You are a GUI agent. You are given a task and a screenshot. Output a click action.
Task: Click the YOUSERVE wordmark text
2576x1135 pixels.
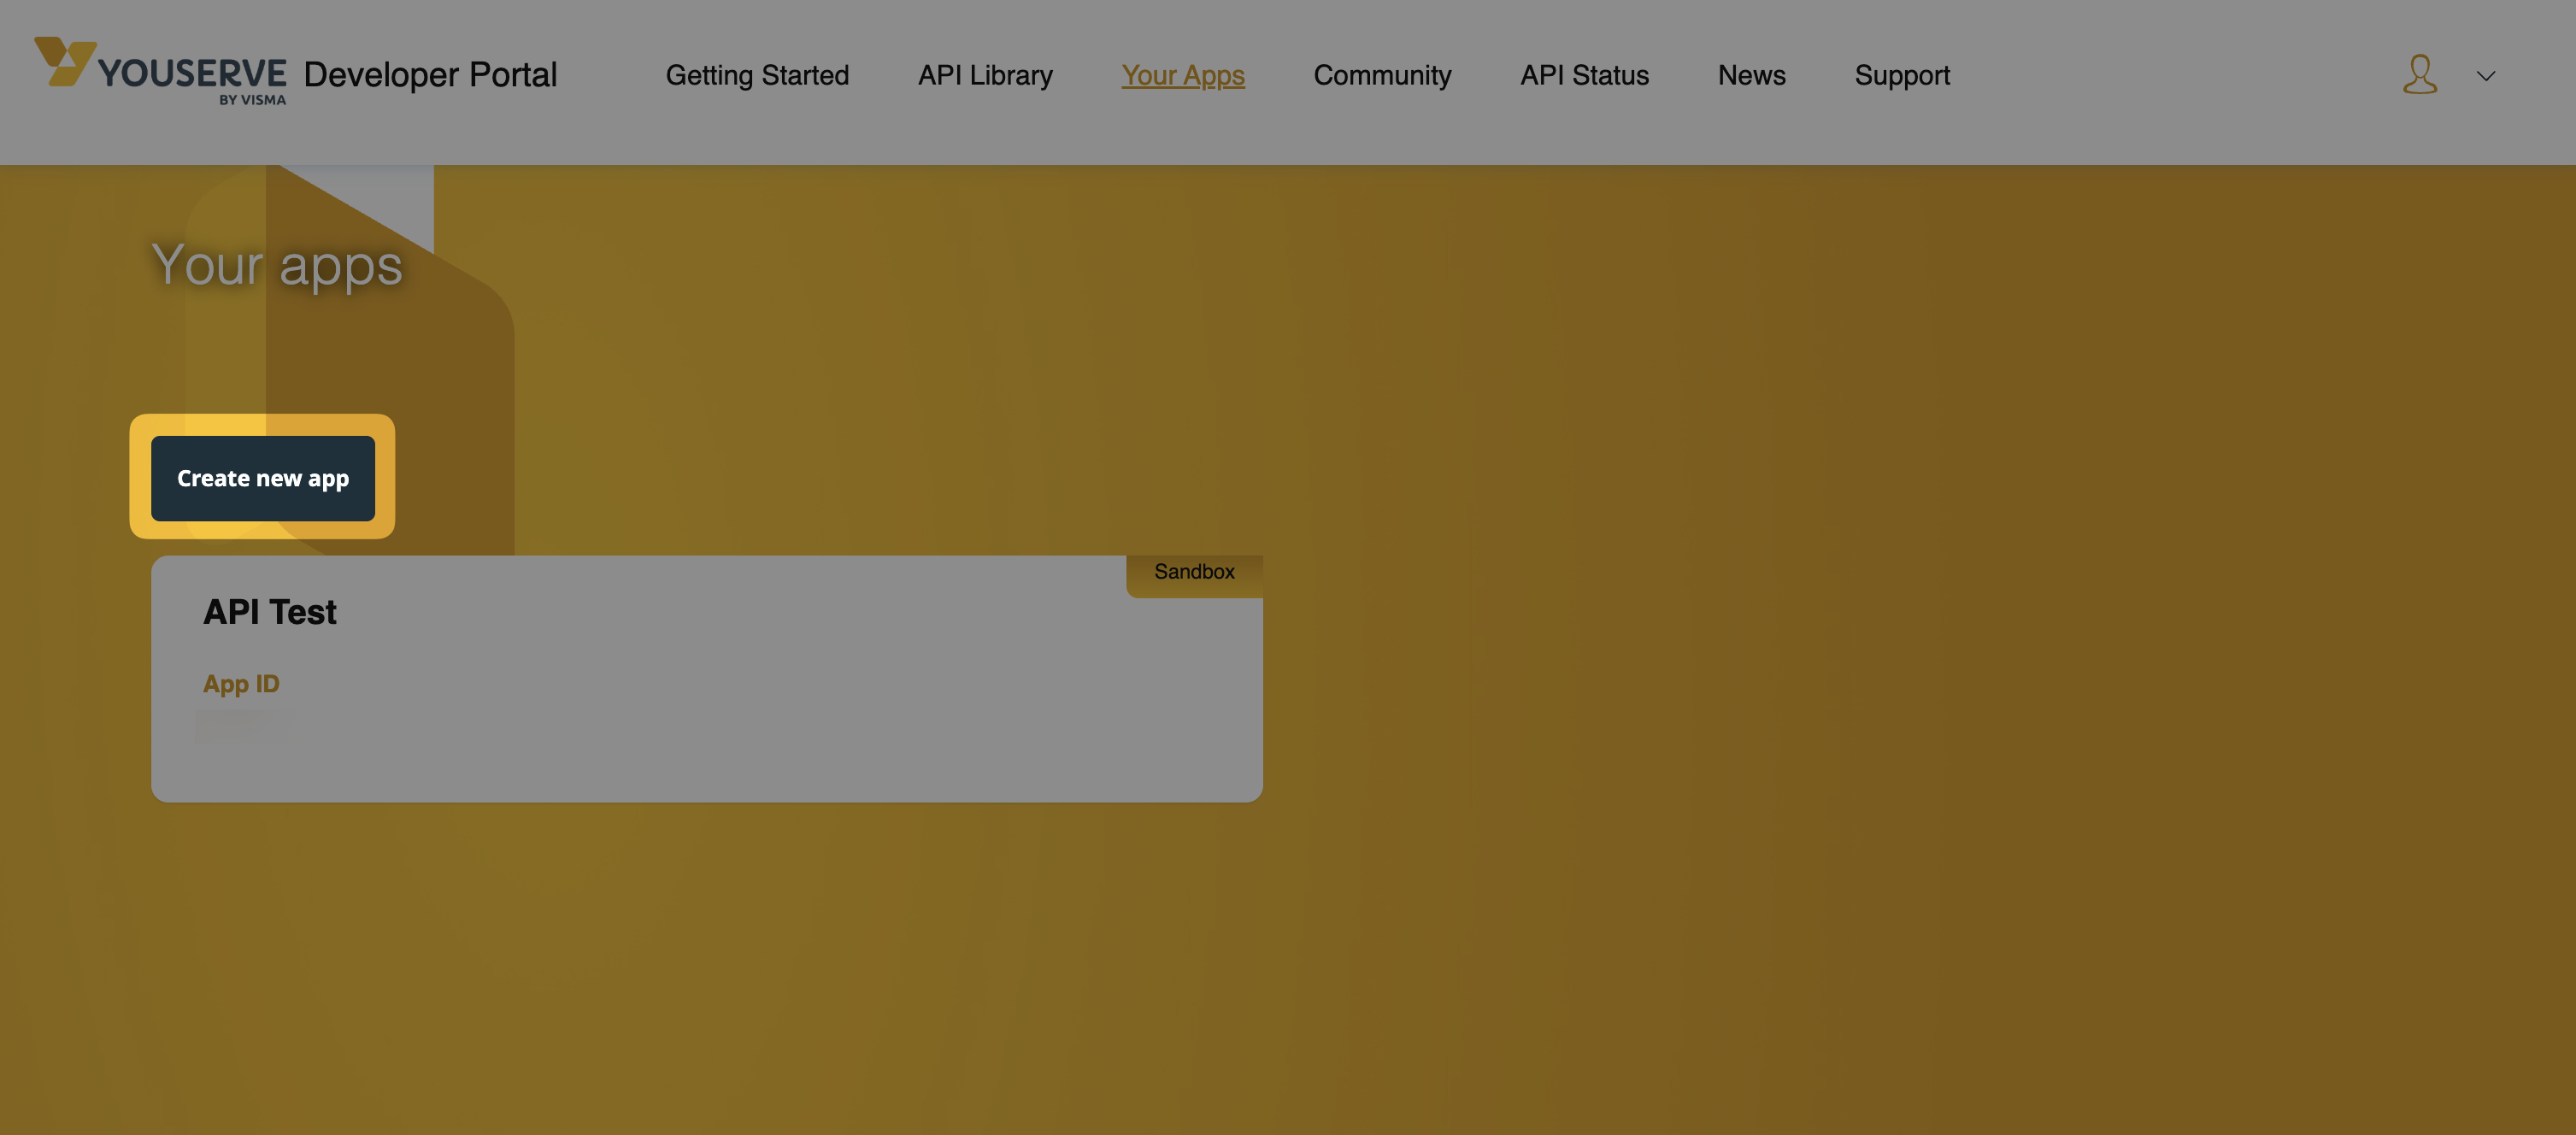point(192,73)
